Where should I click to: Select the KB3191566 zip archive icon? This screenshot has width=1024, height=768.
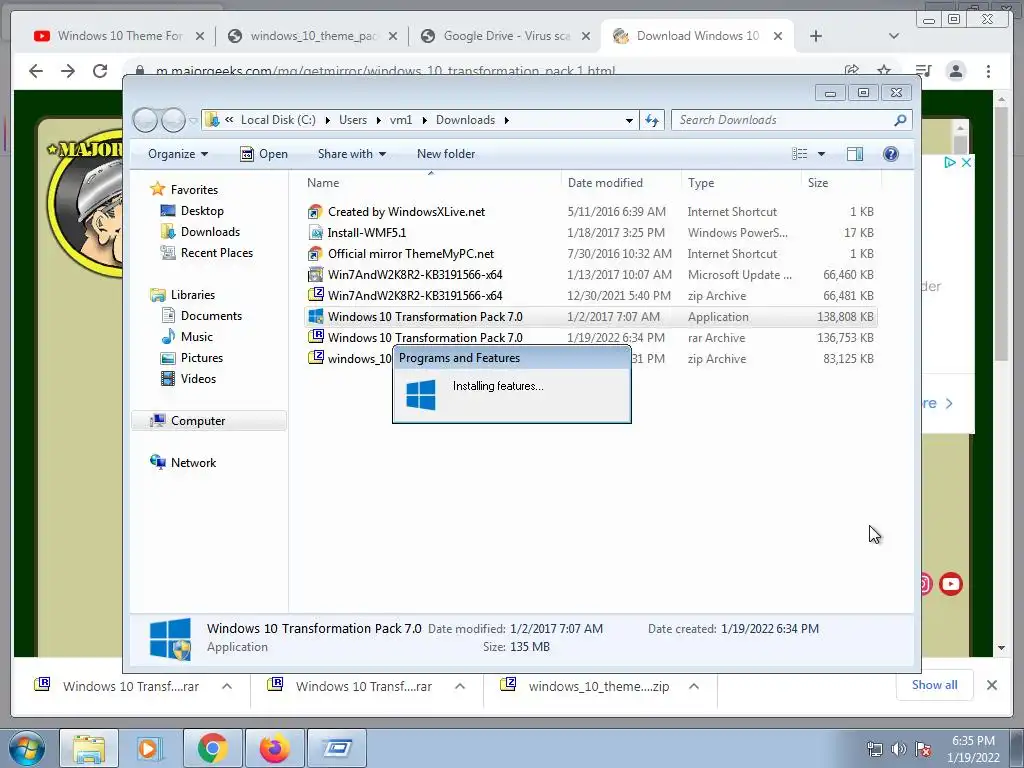click(315, 295)
